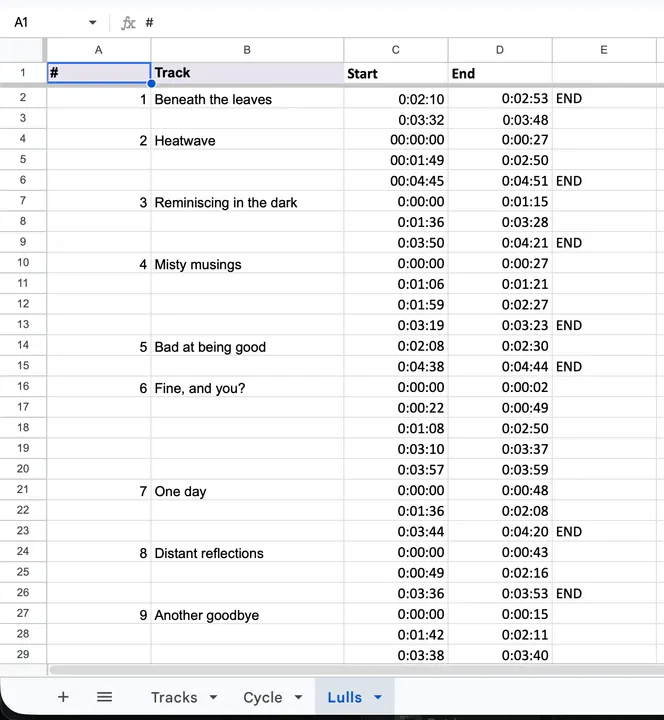Select END marker in row 2
The image size is (664, 720).
pyautogui.click(x=604, y=99)
